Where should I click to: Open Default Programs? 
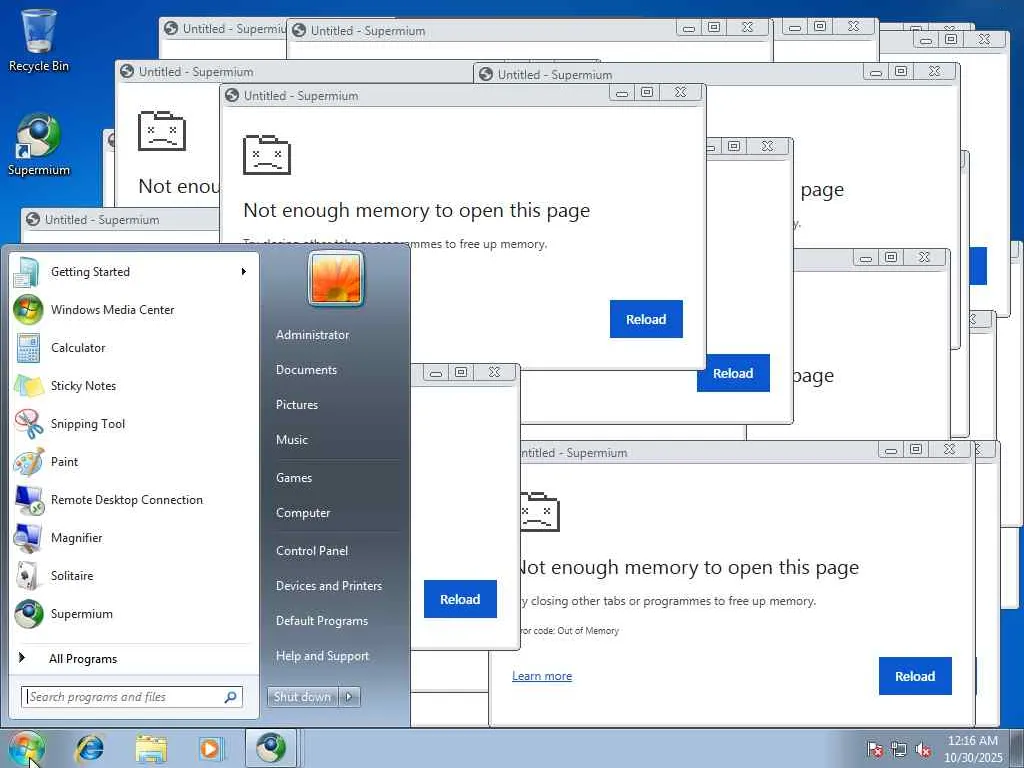[x=322, y=621]
